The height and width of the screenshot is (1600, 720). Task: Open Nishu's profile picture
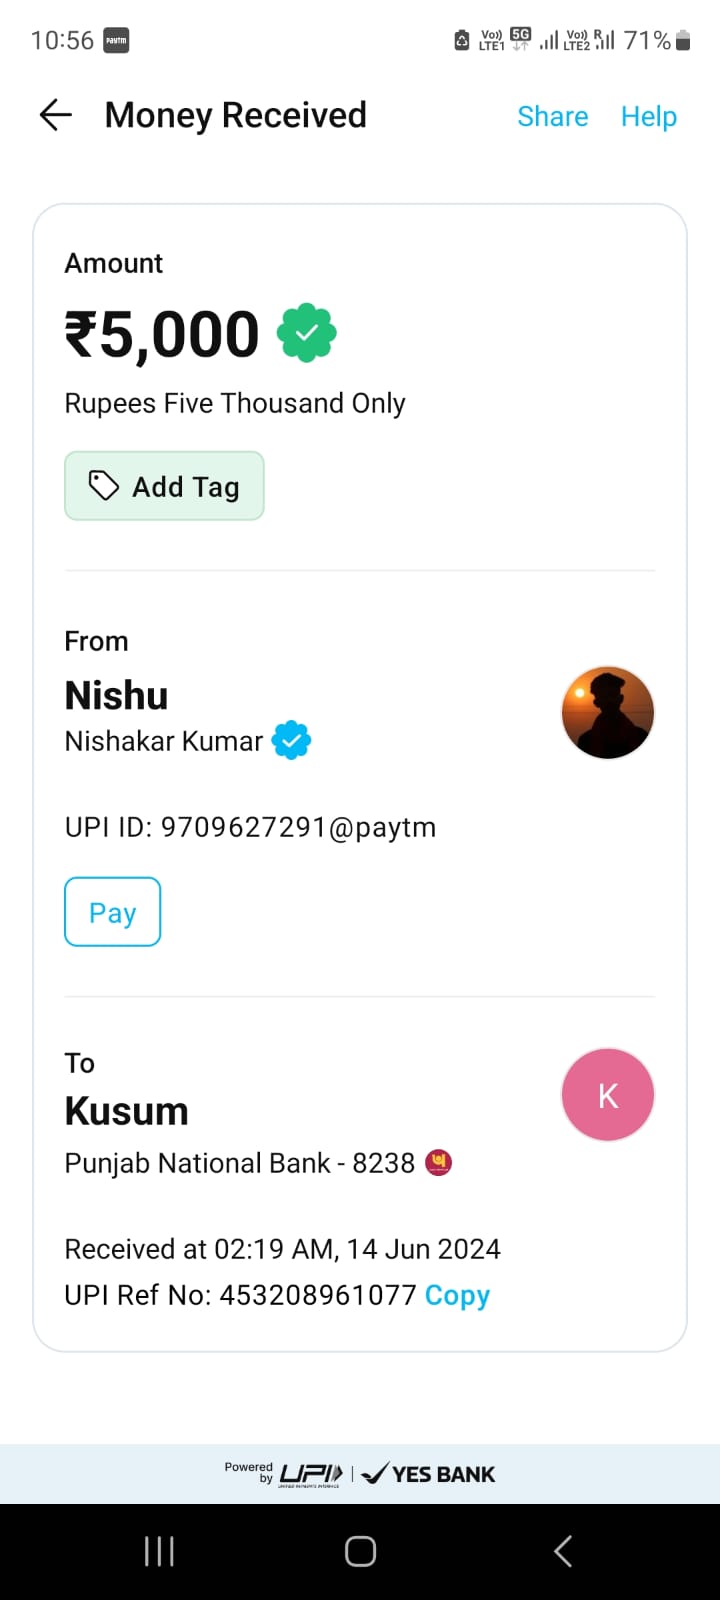607,713
